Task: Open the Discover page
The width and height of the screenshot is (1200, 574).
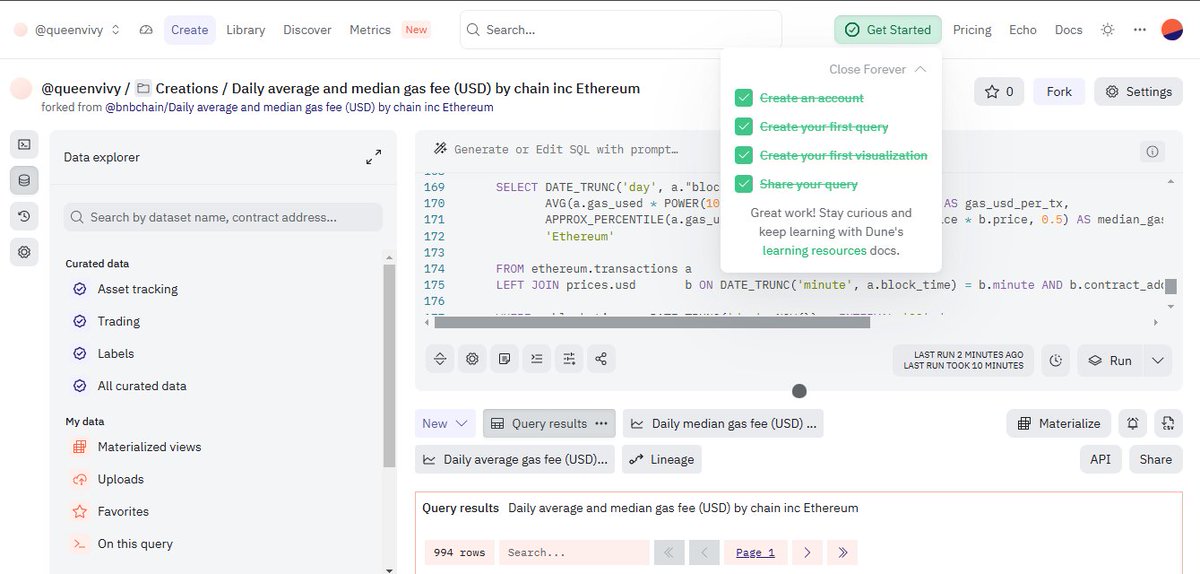Action: pyautogui.click(x=307, y=30)
